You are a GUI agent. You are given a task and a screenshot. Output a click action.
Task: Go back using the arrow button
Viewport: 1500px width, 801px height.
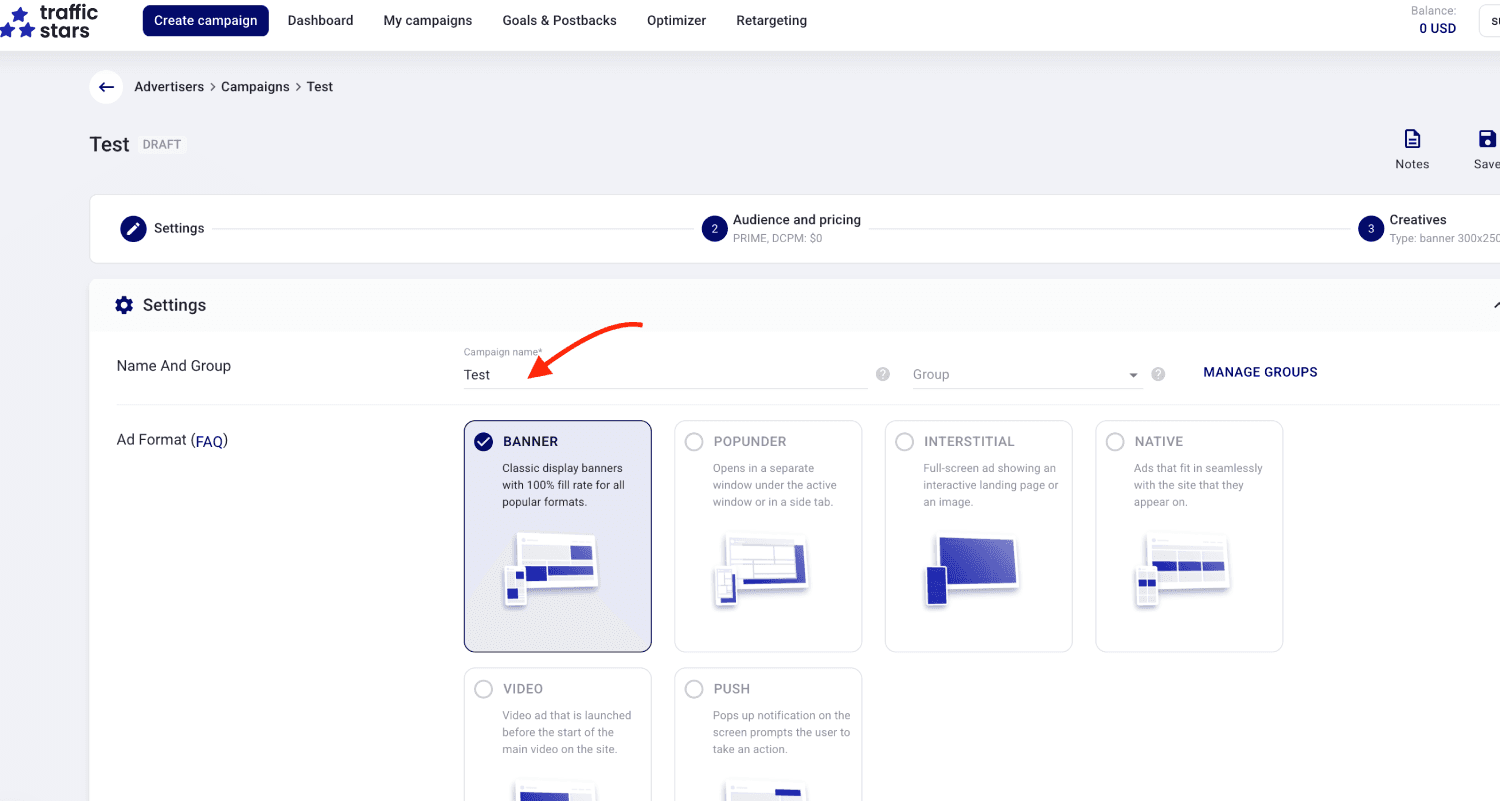[106, 87]
